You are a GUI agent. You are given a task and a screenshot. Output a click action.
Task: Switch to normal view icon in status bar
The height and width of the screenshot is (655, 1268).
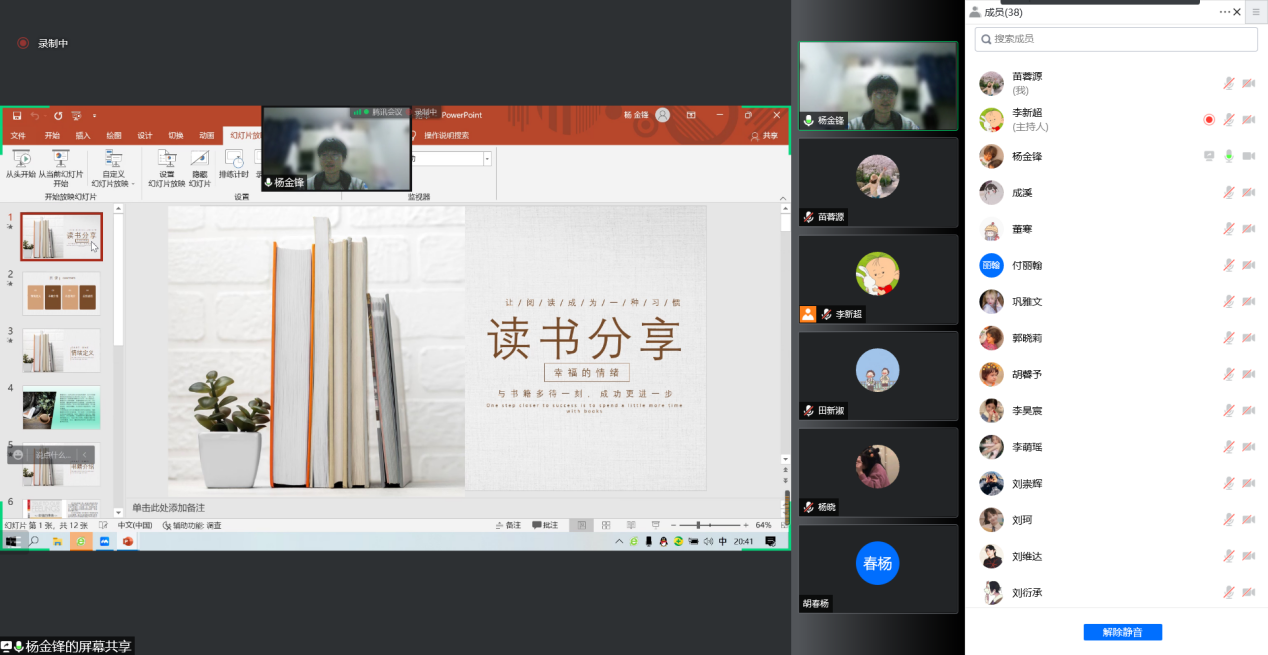click(580, 525)
